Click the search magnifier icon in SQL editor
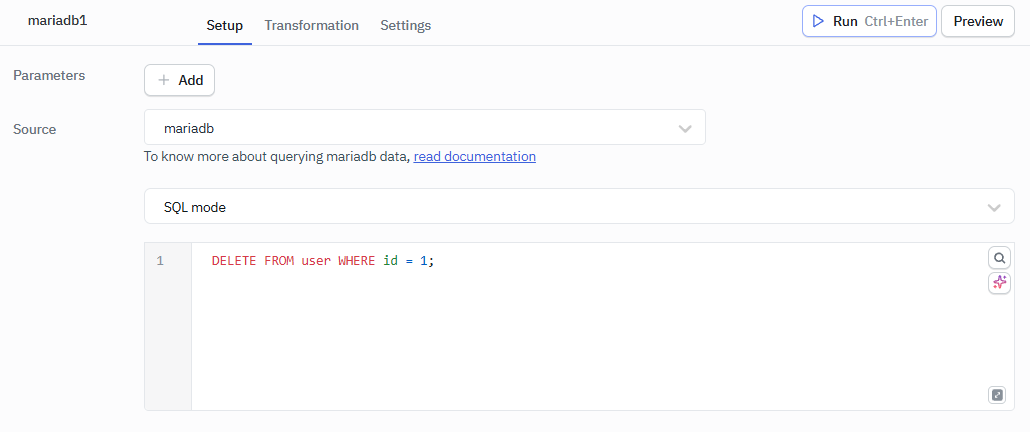Image resolution: width=1030 pixels, height=432 pixels. pyautogui.click(x=999, y=258)
